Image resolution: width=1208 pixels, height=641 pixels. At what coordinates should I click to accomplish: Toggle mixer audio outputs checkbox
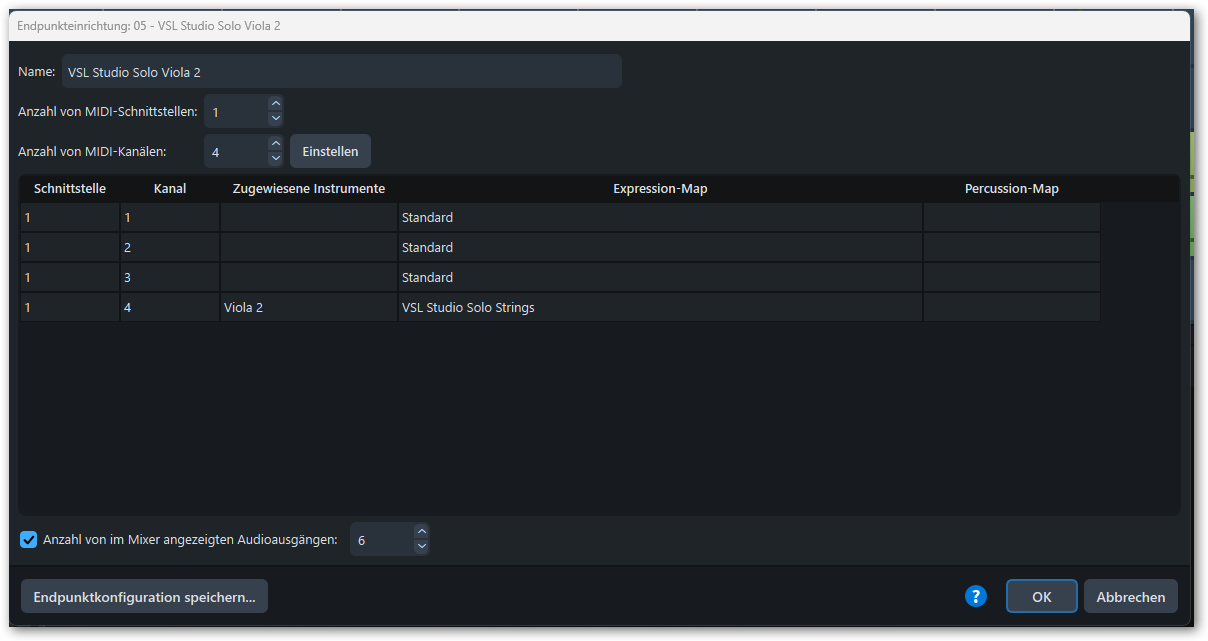[29, 540]
